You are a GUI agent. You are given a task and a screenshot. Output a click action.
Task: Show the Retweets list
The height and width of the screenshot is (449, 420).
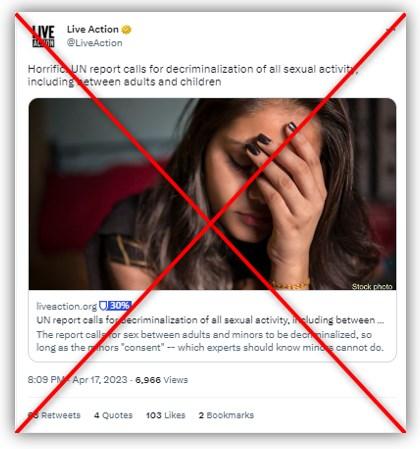pos(54,415)
